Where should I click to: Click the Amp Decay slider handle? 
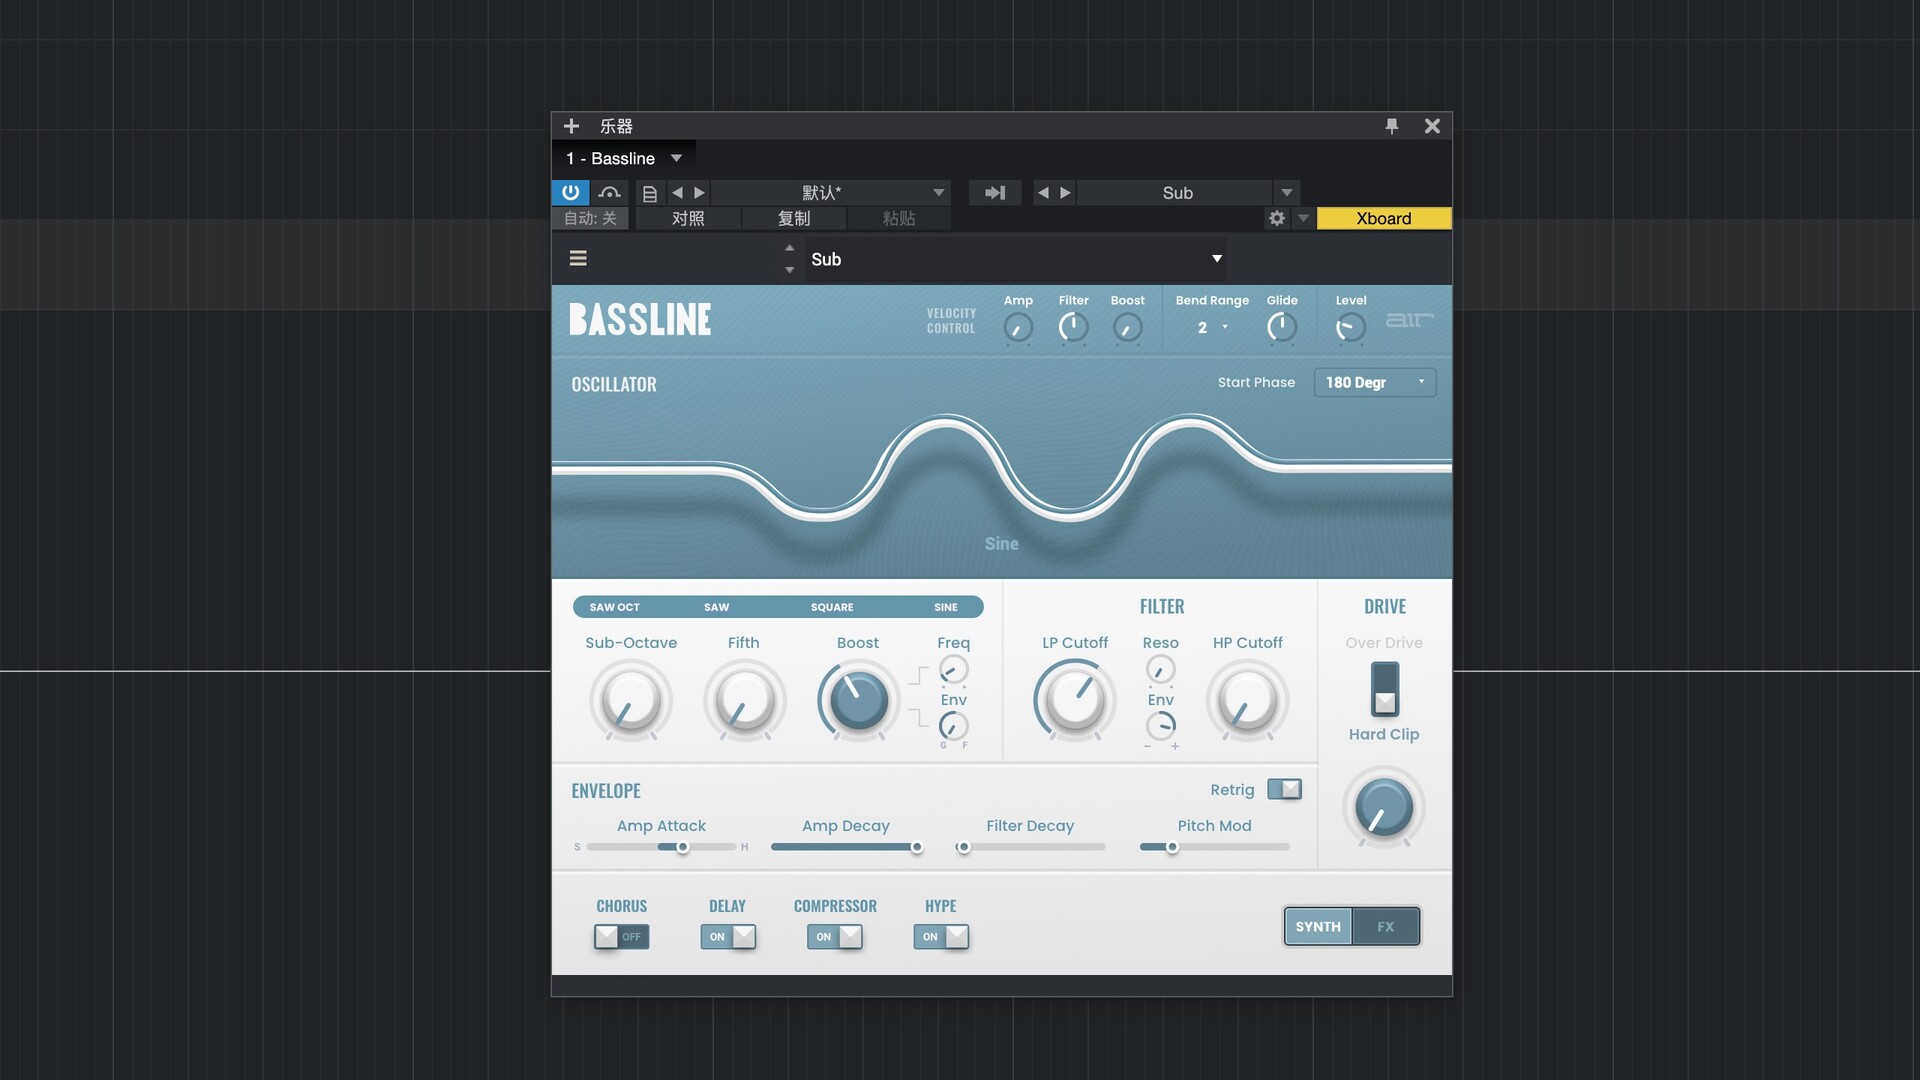click(916, 847)
